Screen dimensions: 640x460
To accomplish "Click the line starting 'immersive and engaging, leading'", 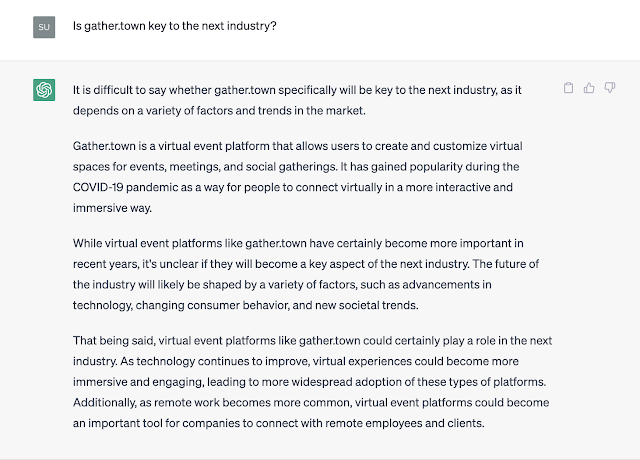I will click(309, 382).
